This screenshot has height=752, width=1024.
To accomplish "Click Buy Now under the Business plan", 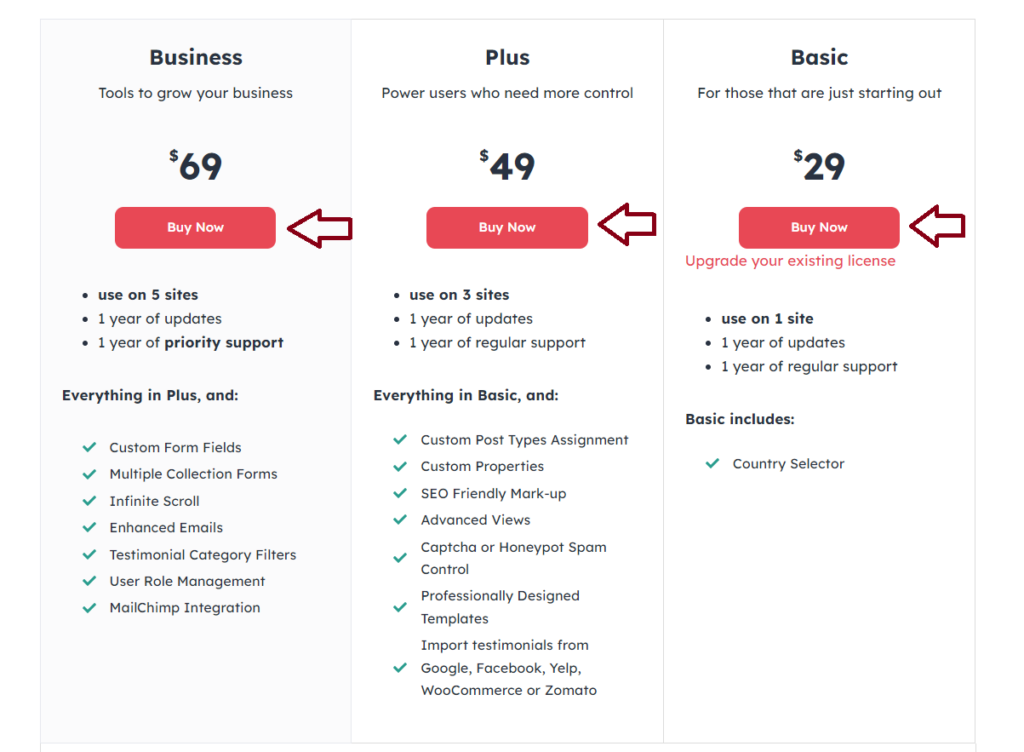I will pyautogui.click(x=195, y=227).
